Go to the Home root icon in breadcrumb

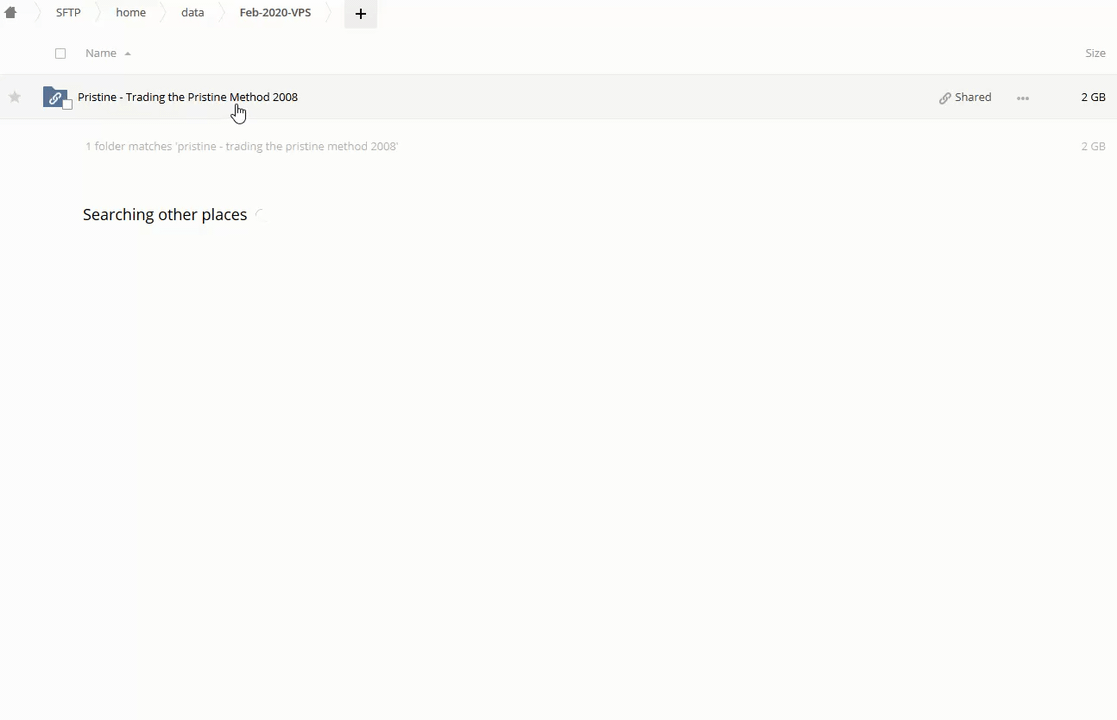tap(11, 13)
